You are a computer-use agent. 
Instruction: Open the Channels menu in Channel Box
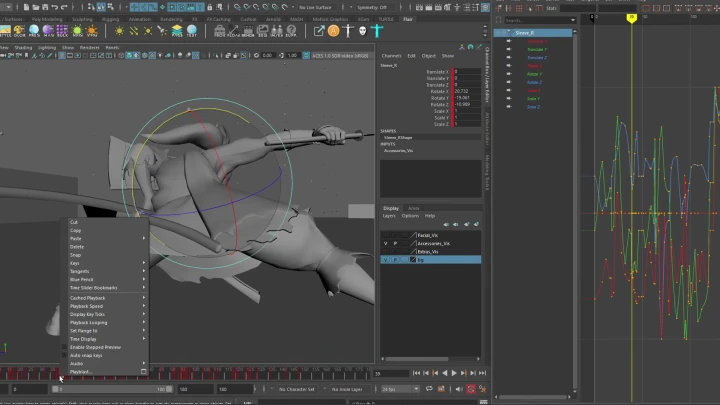(x=391, y=56)
